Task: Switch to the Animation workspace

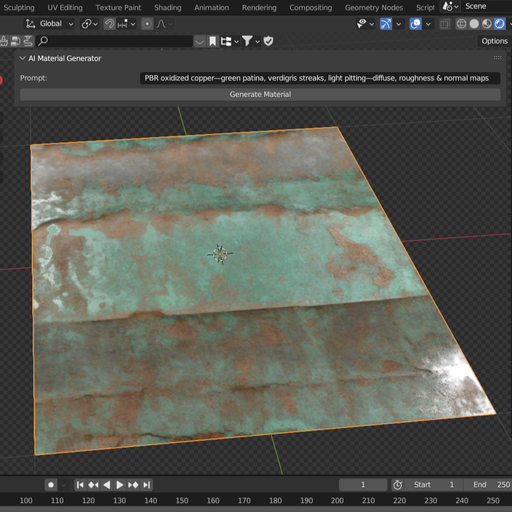Action: (x=211, y=7)
